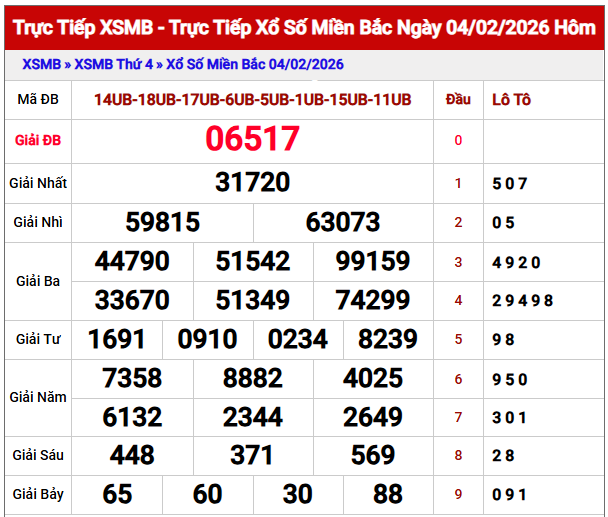
Task: Select the Giải ĐB row label
Action: click(x=38, y=140)
